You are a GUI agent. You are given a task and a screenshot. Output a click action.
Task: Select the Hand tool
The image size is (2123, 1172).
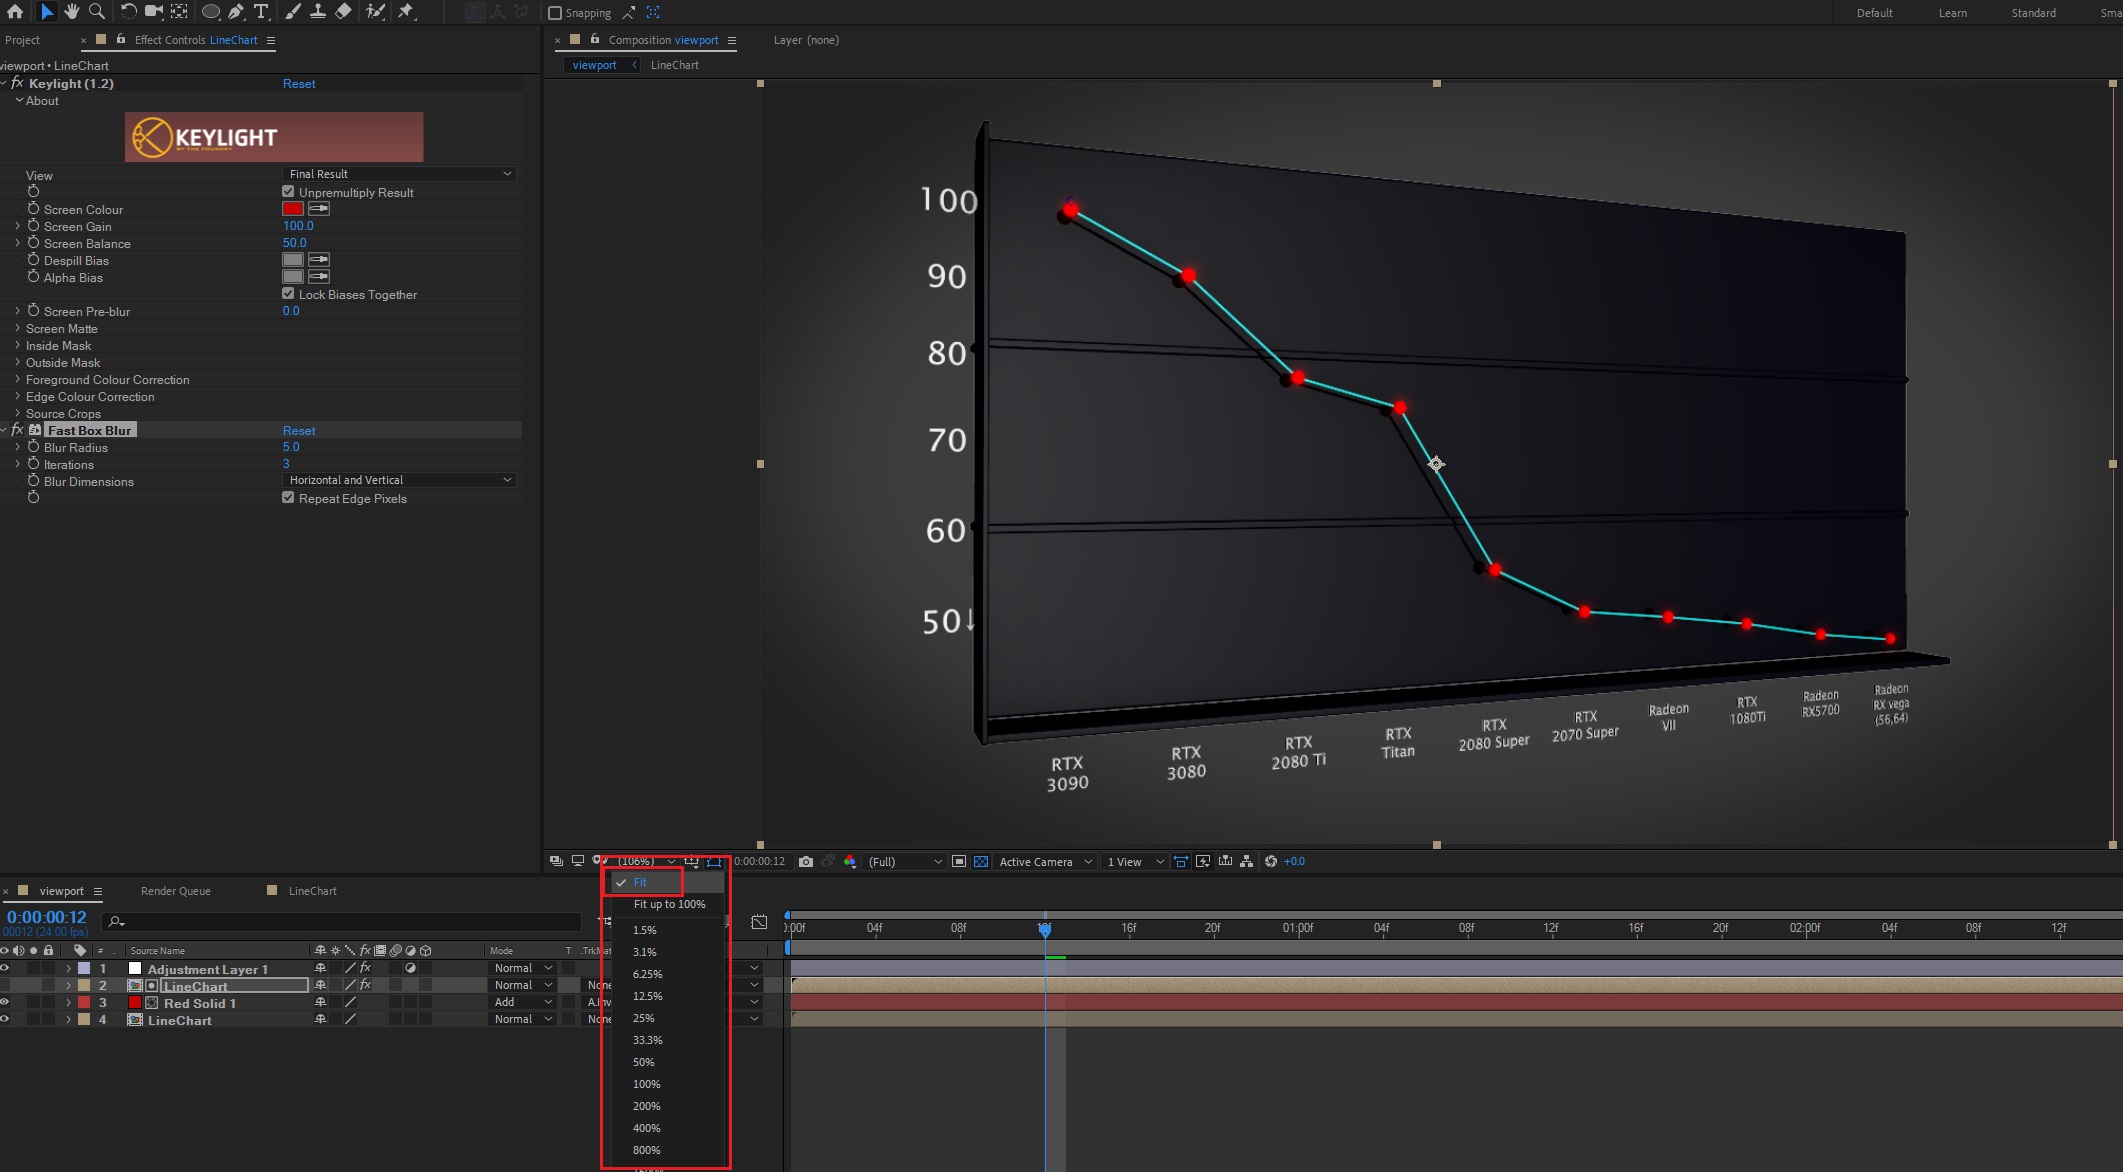71,12
